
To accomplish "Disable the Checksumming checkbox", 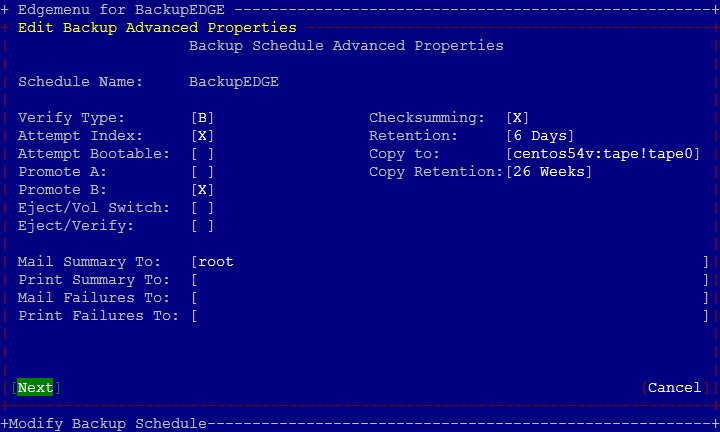I will click(x=518, y=118).
